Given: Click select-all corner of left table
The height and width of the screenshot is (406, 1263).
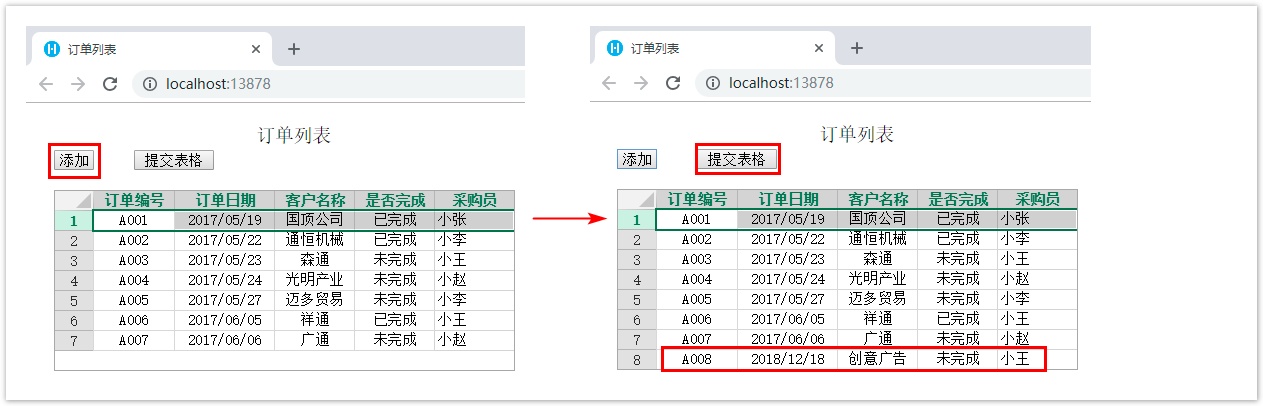Looking at the screenshot, I should tap(74, 200).
